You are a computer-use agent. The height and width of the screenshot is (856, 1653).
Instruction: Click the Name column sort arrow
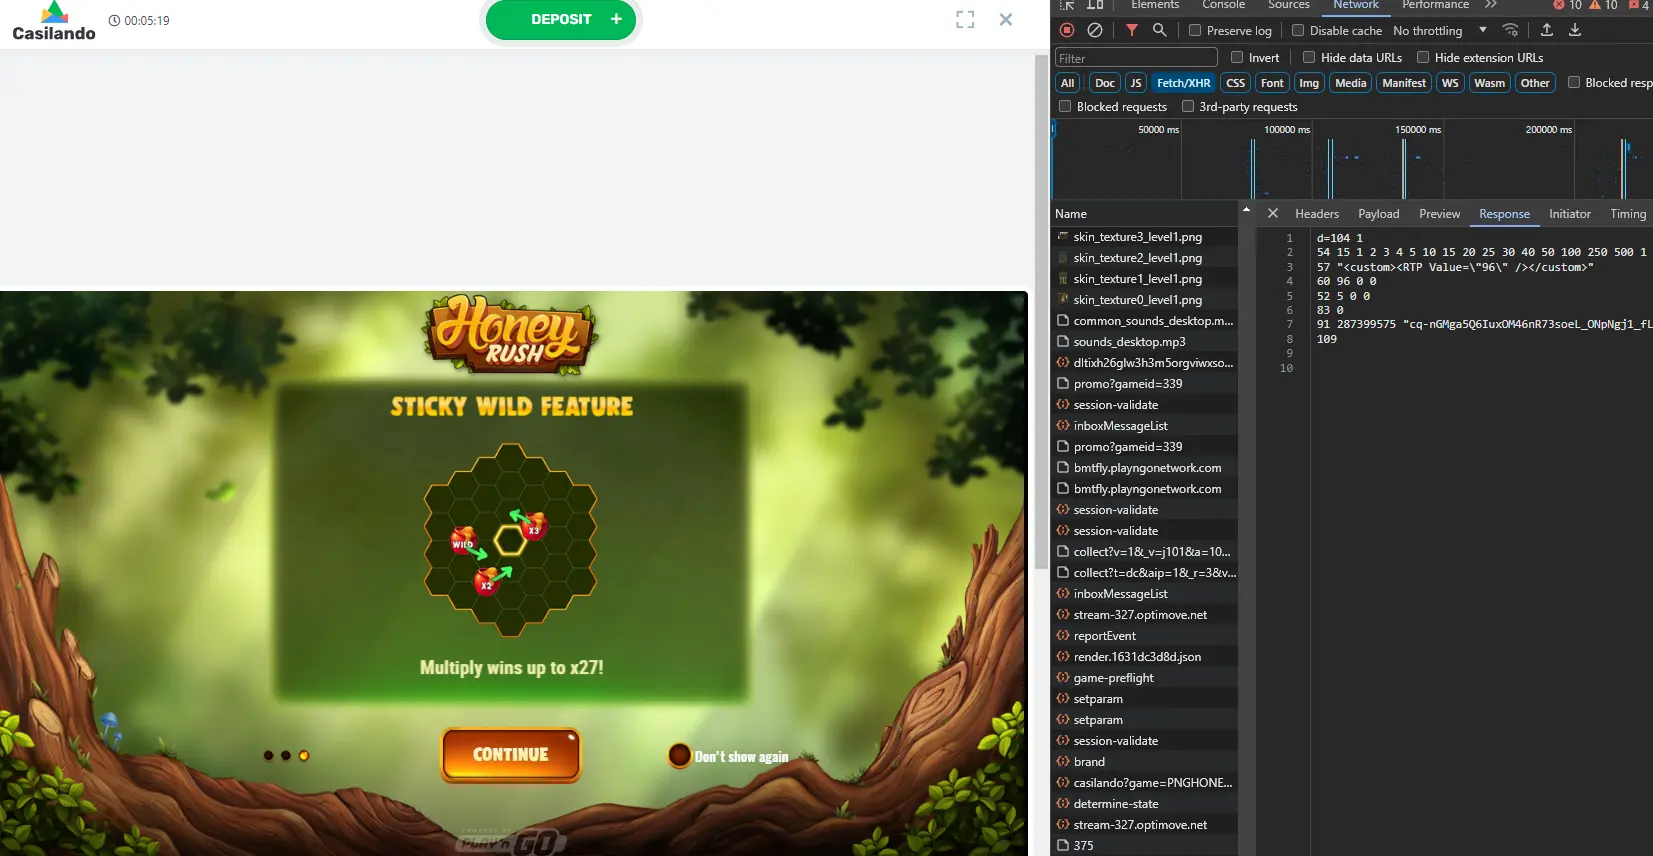click(1246, 210)
